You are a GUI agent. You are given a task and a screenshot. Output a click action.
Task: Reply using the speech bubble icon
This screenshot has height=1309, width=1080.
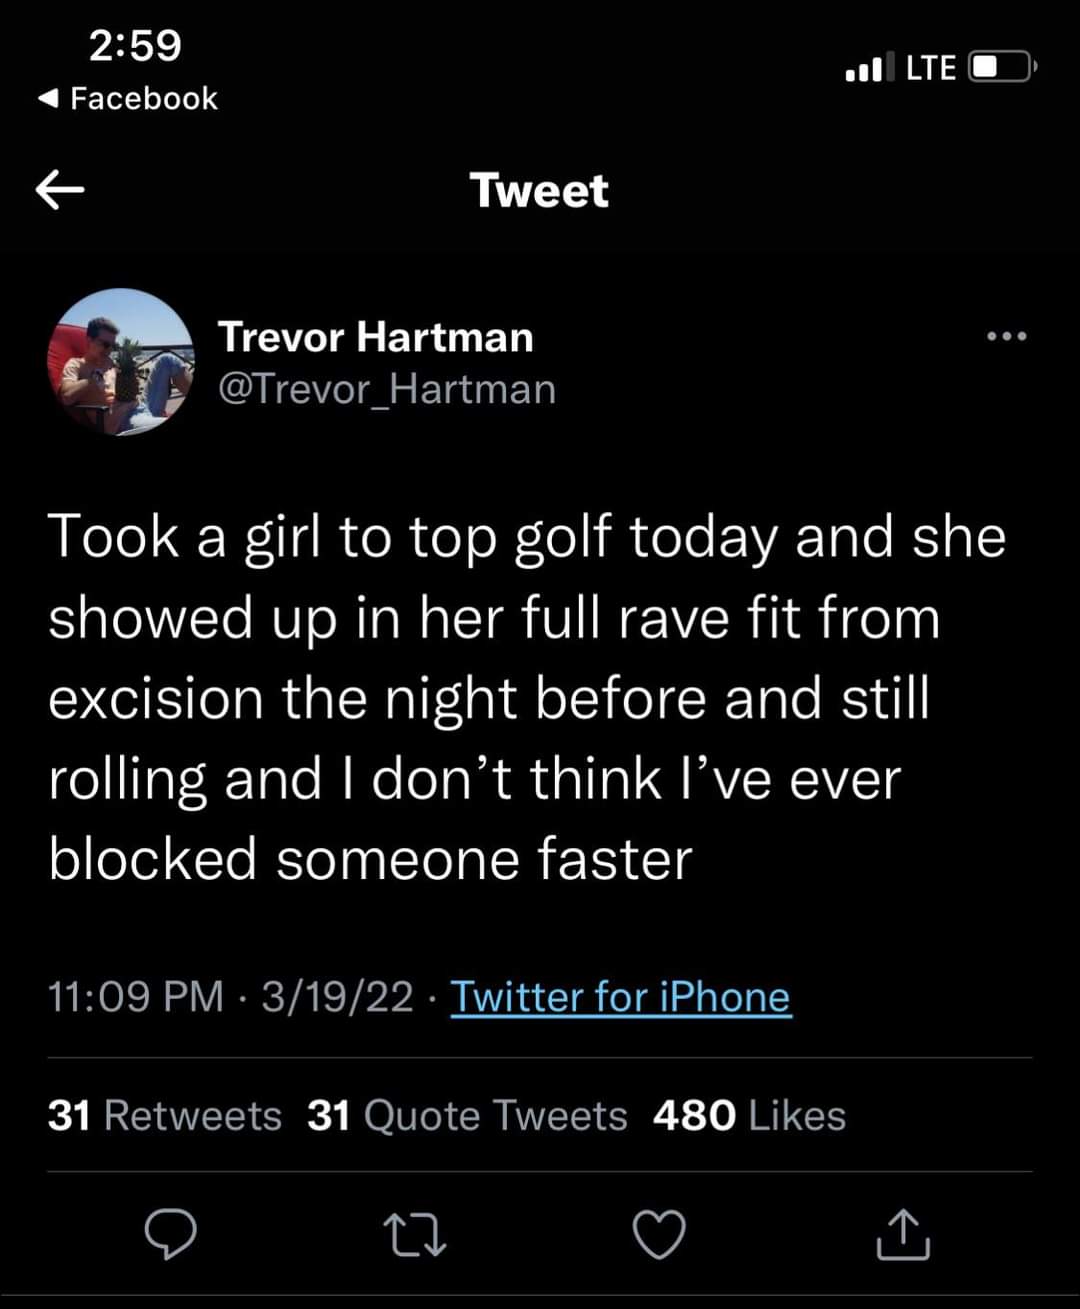pyautogui.click(x=170, y=1234)
